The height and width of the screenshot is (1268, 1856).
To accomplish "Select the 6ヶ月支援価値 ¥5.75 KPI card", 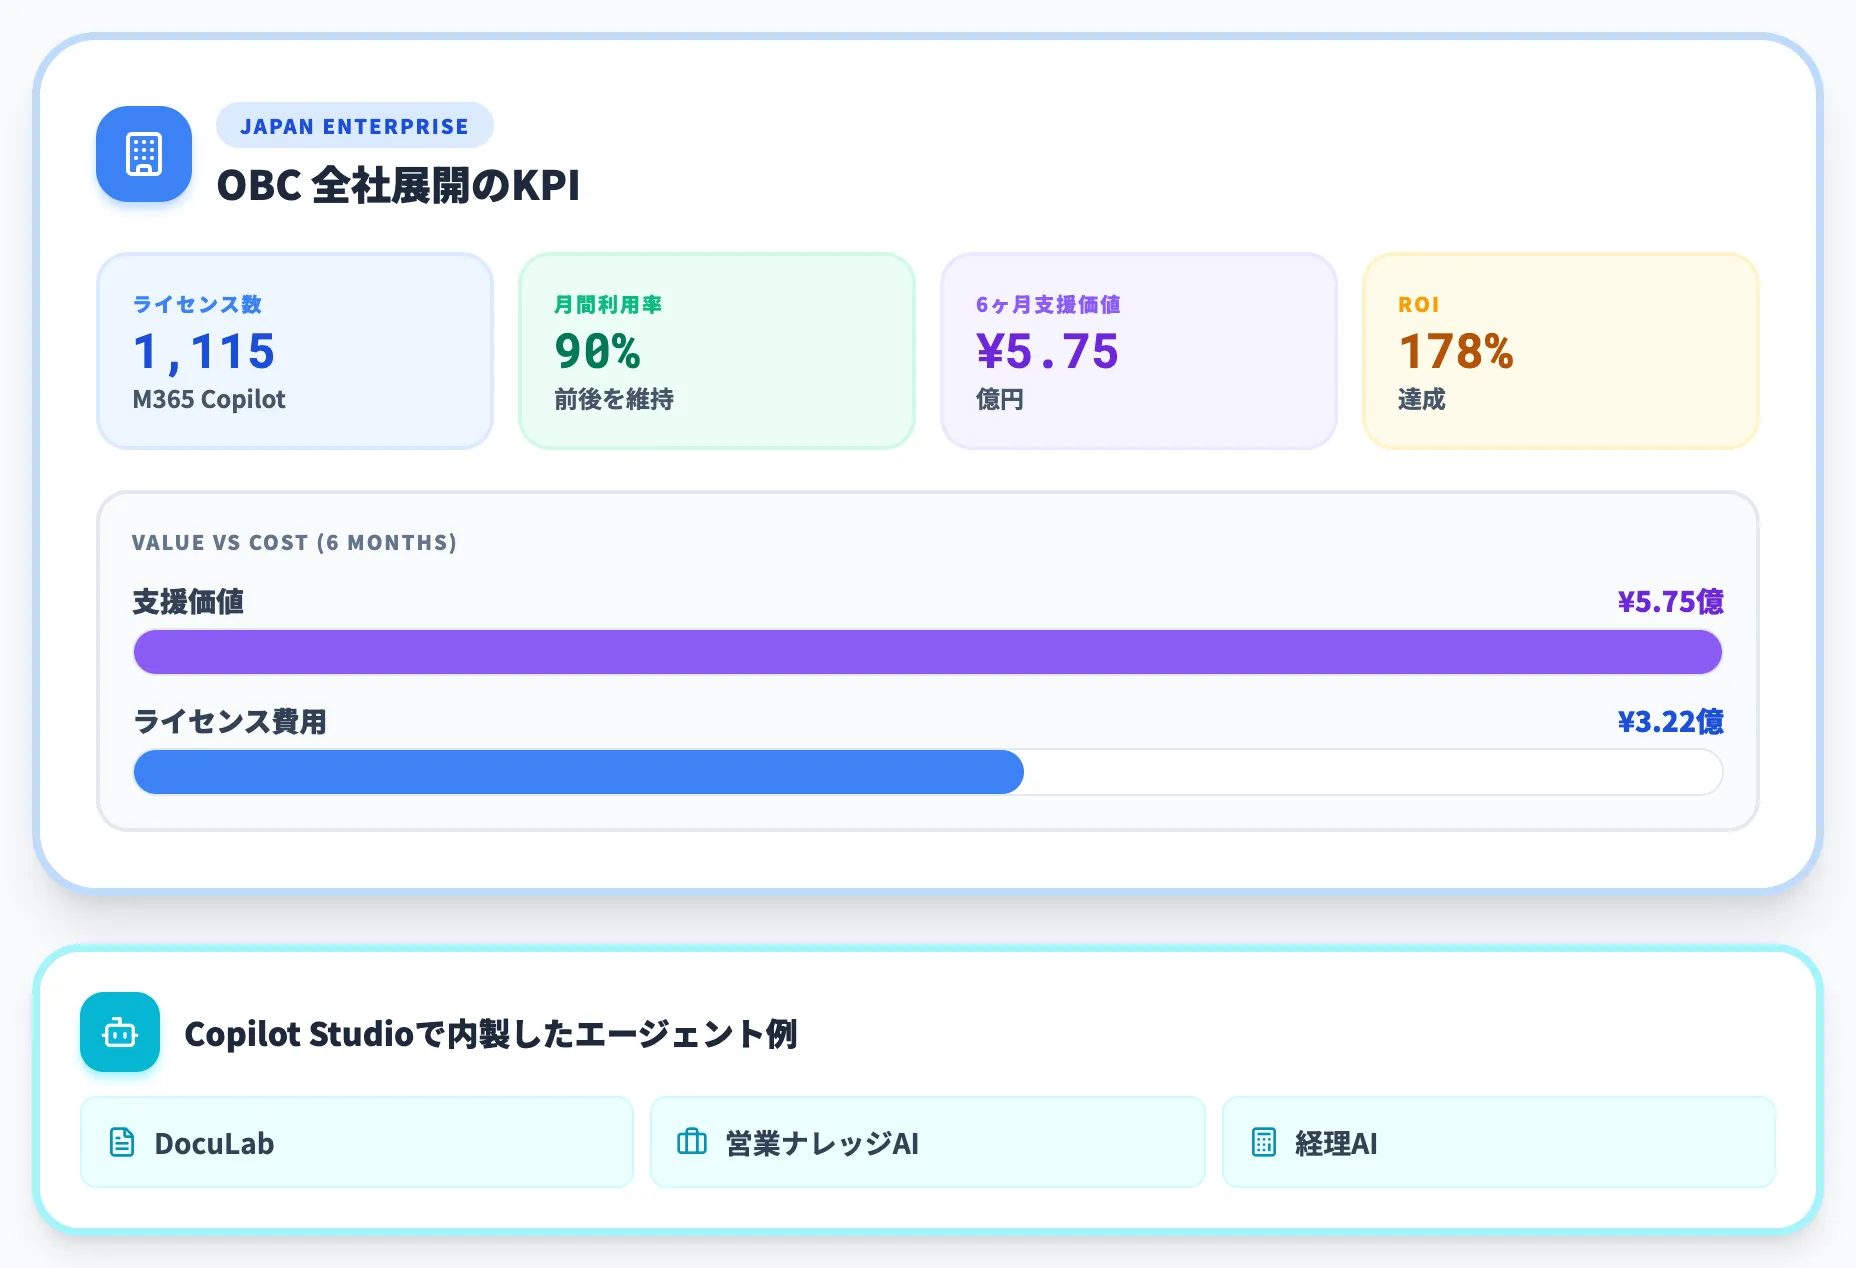I will (1139, 351).
